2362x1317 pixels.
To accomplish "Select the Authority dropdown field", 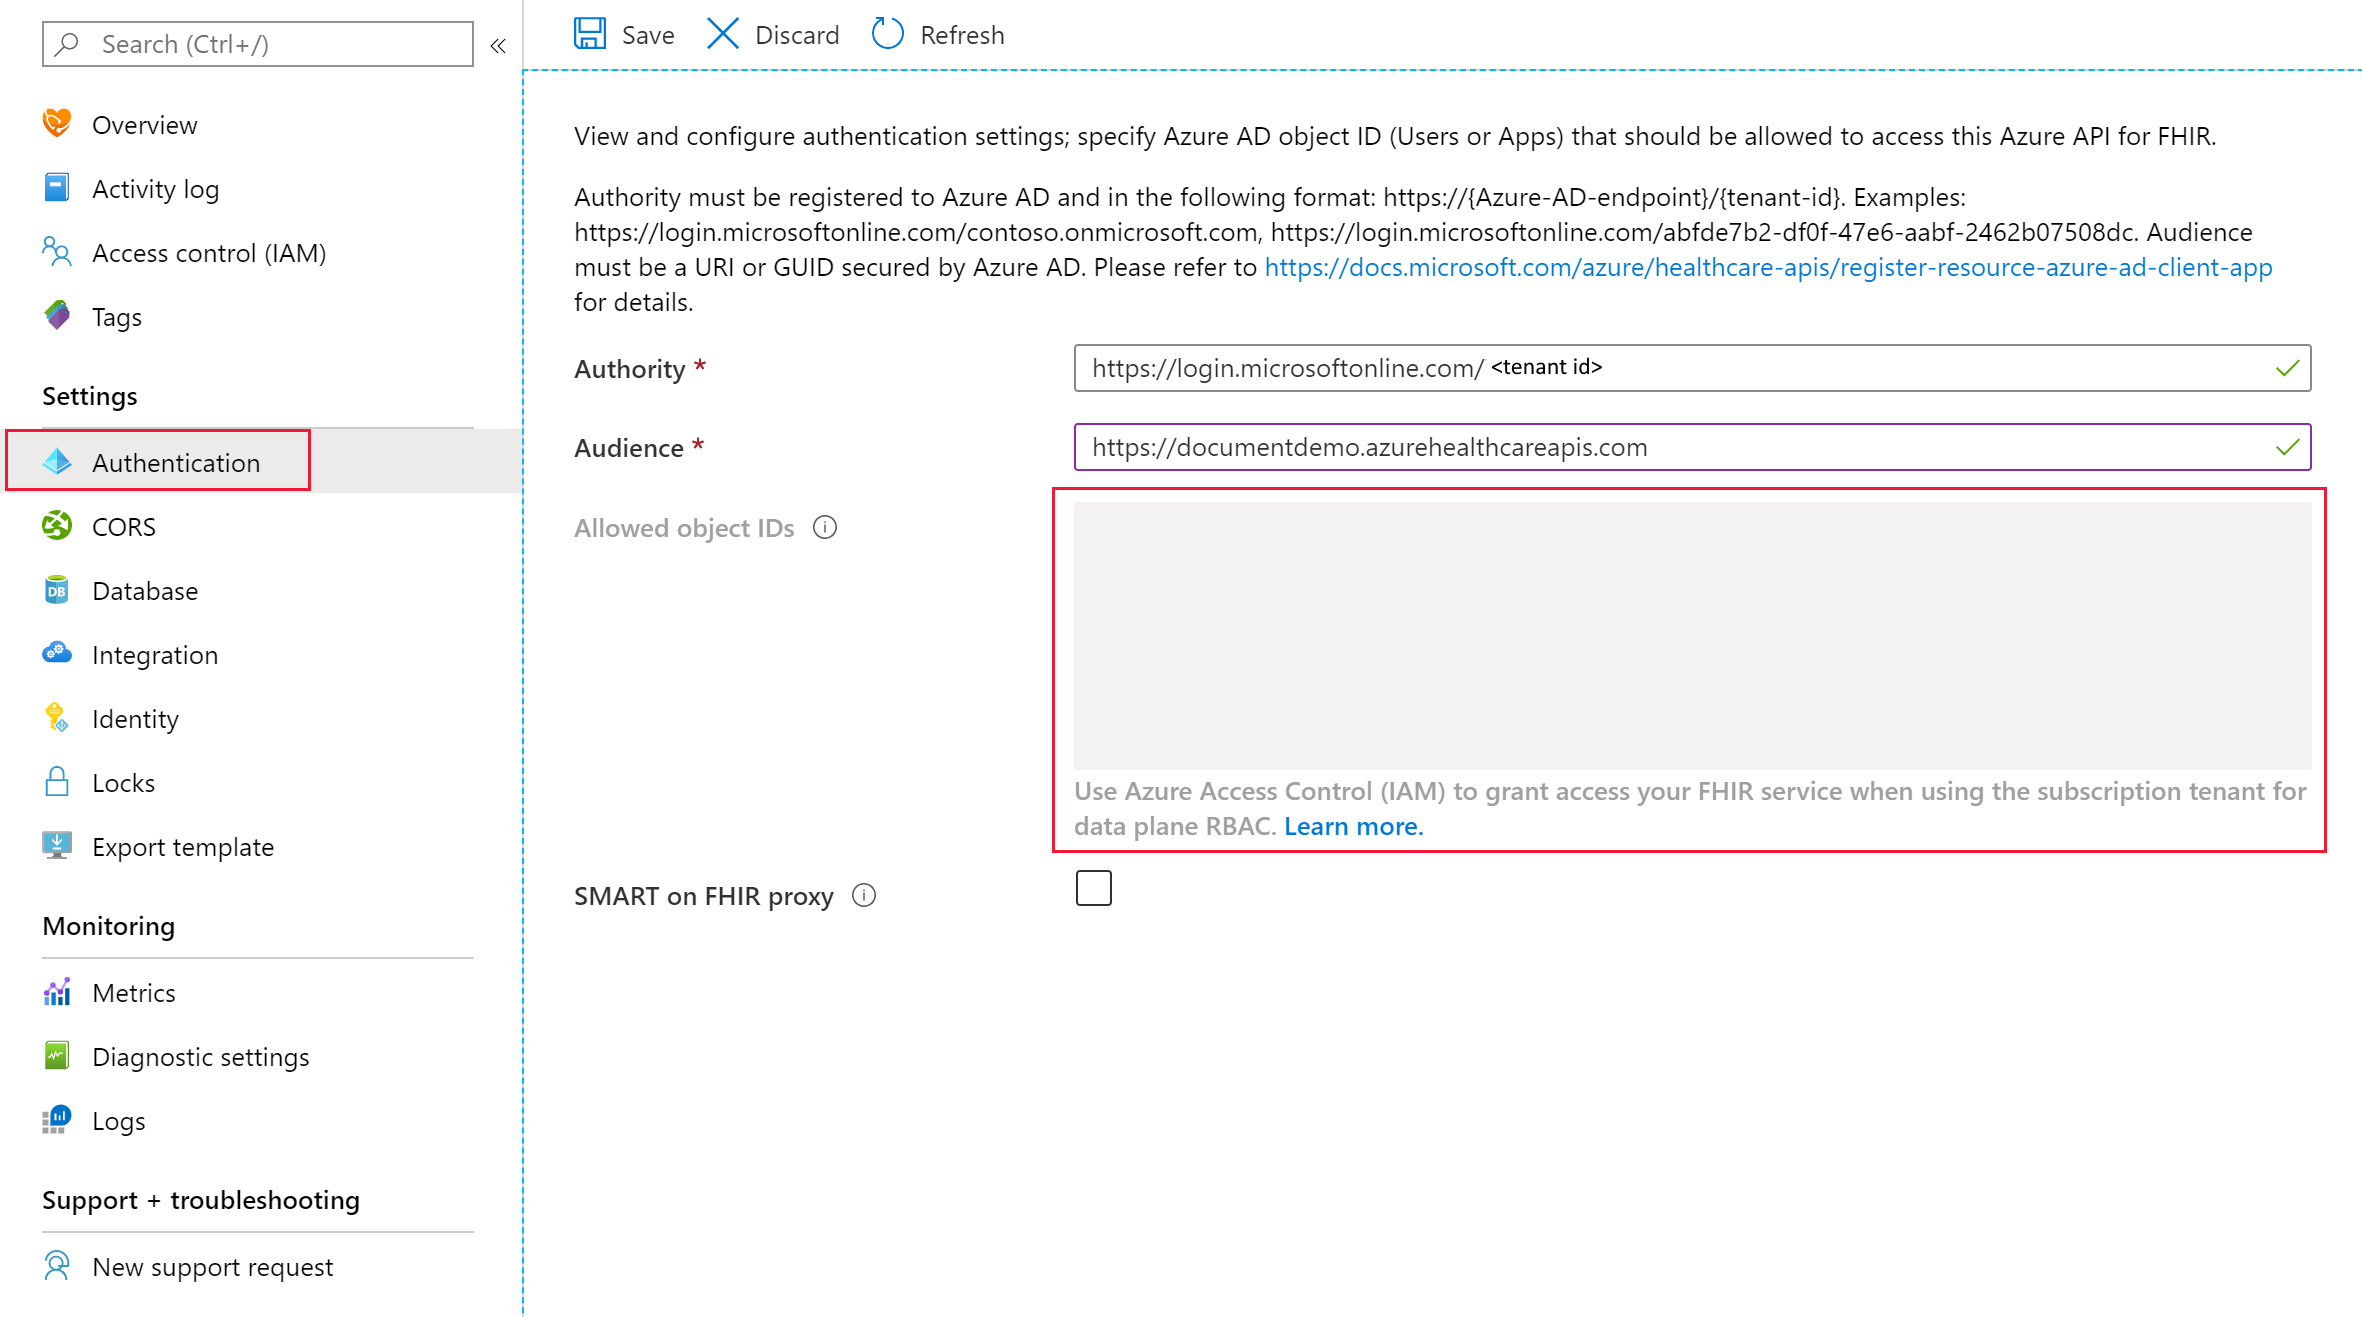I will pos(1694,368).
